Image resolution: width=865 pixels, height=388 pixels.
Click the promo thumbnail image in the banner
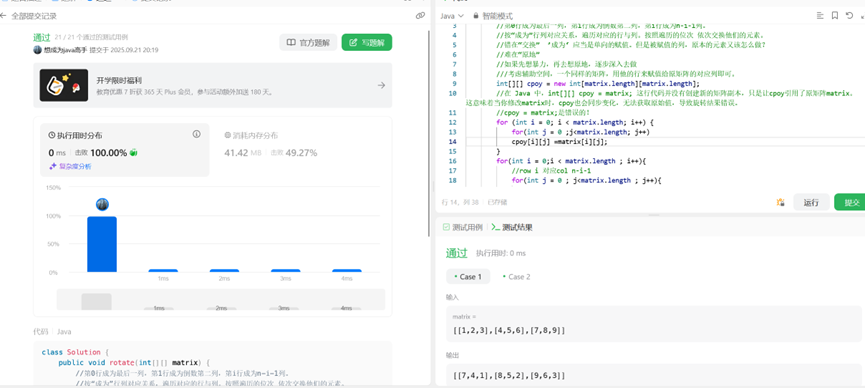(64, 85)
